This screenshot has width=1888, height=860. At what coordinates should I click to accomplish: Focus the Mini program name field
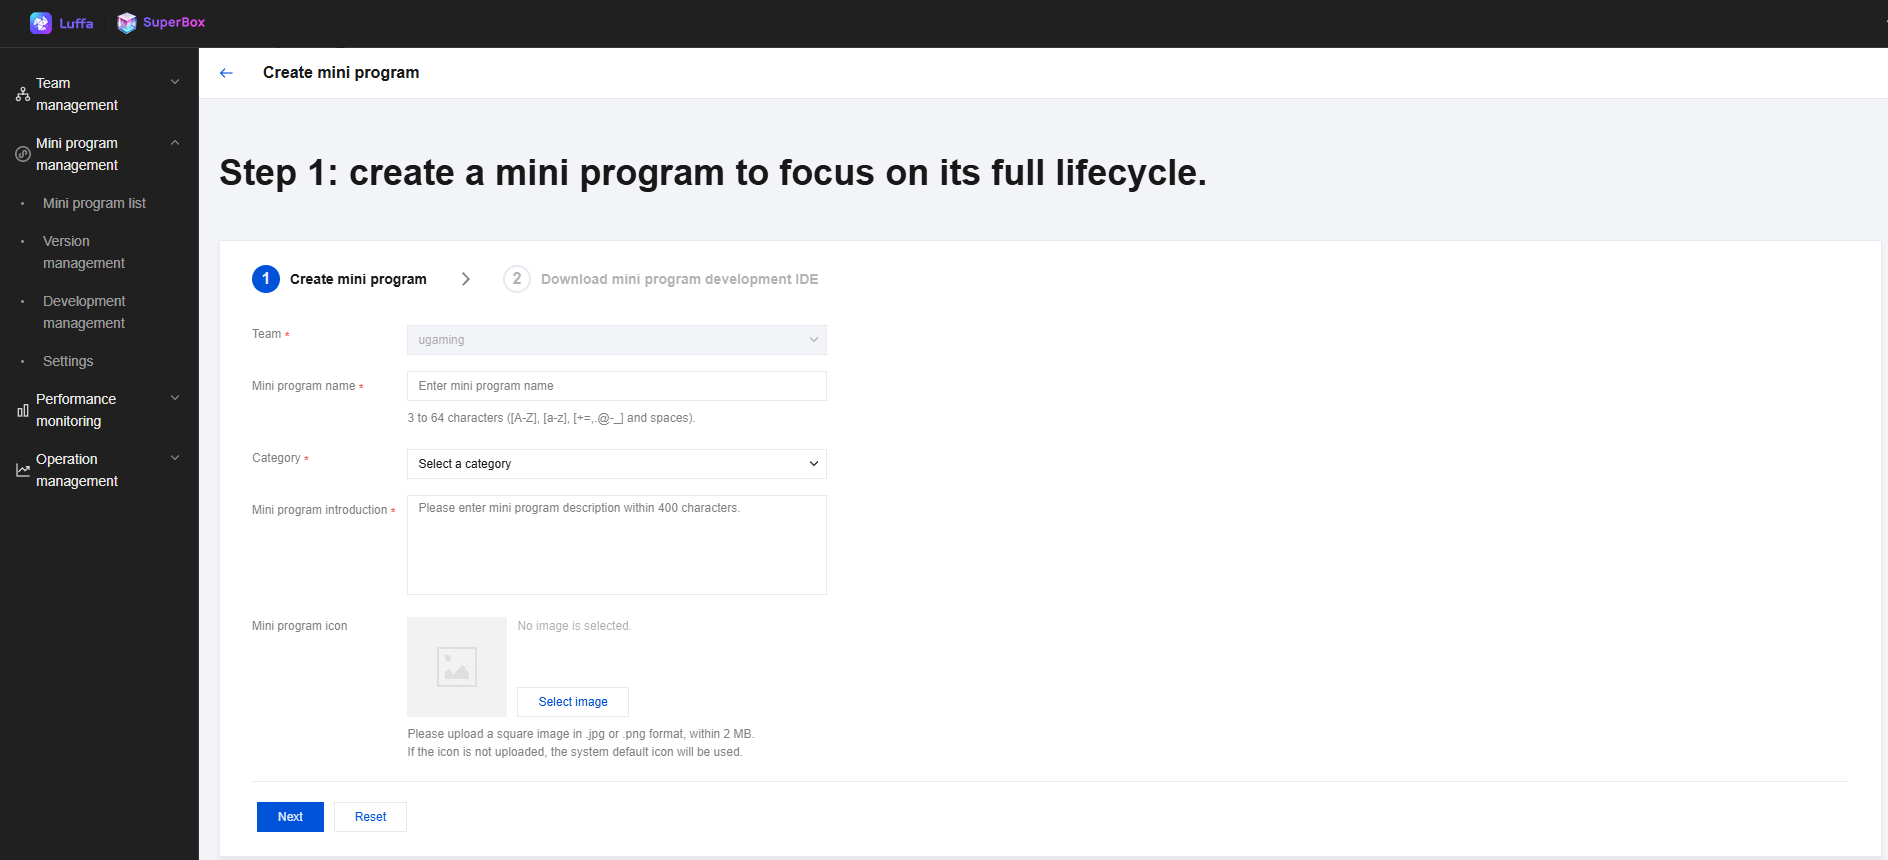pyautogui.click(x=616, y=386)
